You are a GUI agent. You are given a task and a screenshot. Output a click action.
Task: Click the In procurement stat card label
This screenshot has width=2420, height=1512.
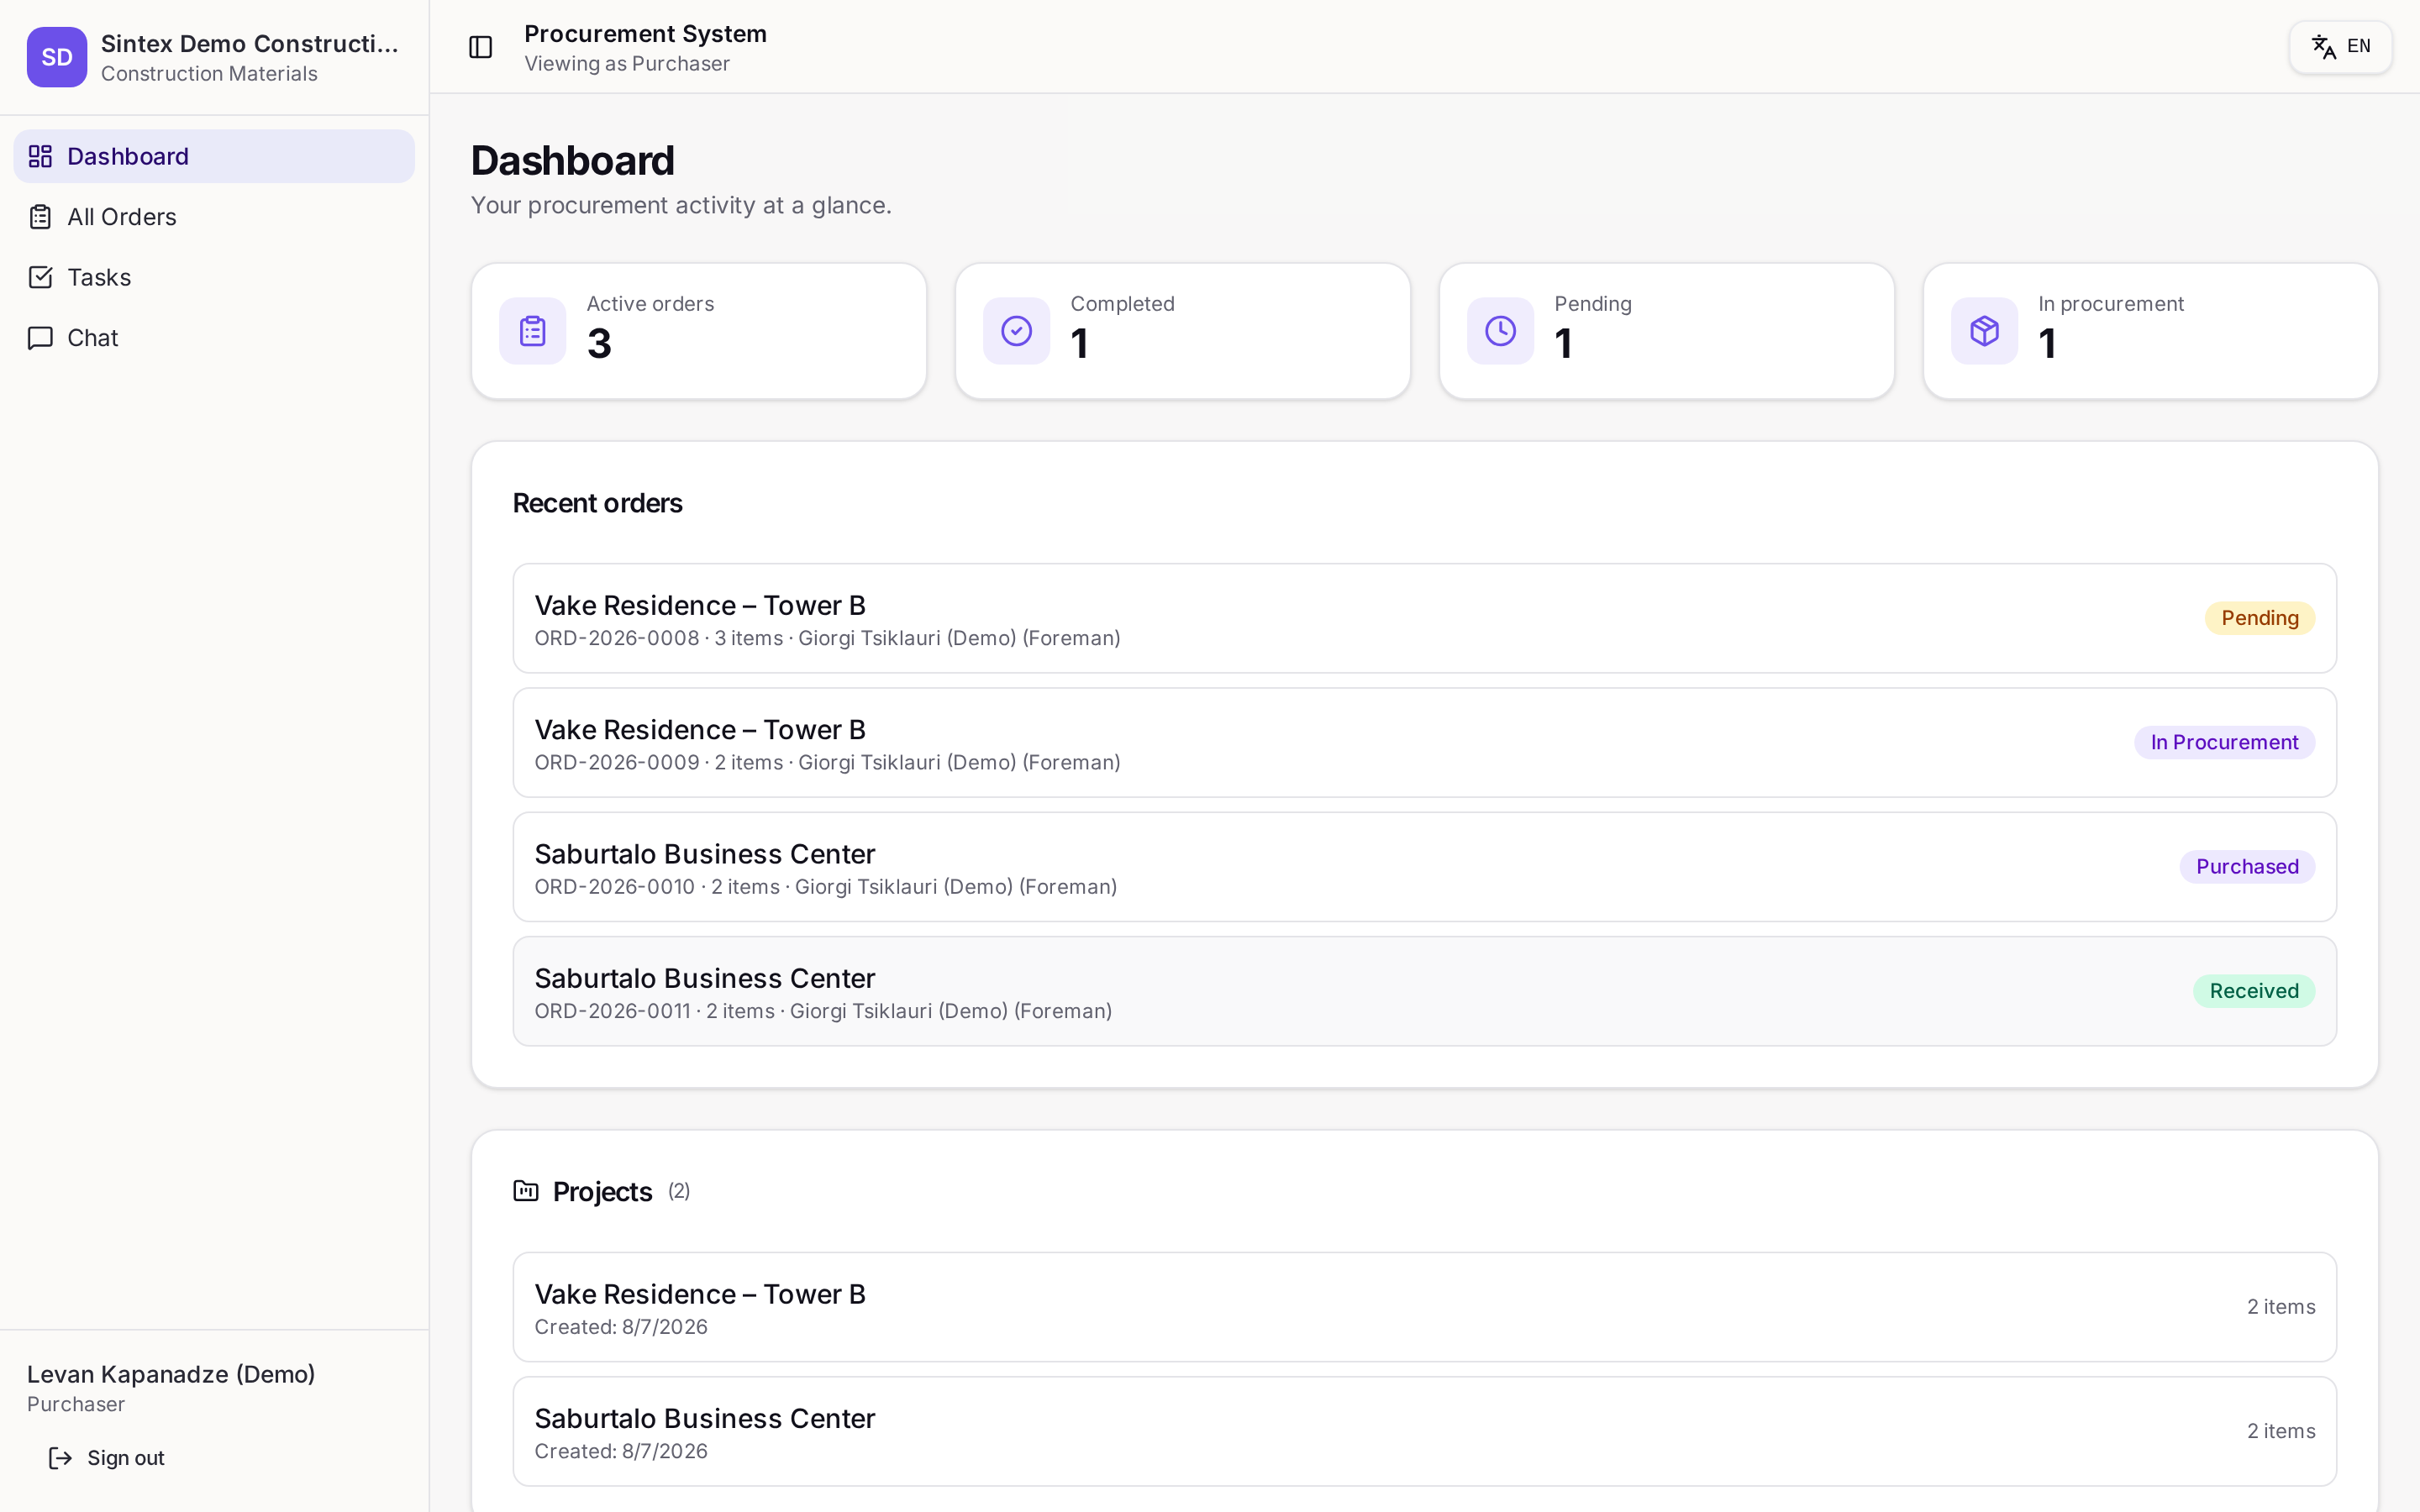(x=2110, y=304)
